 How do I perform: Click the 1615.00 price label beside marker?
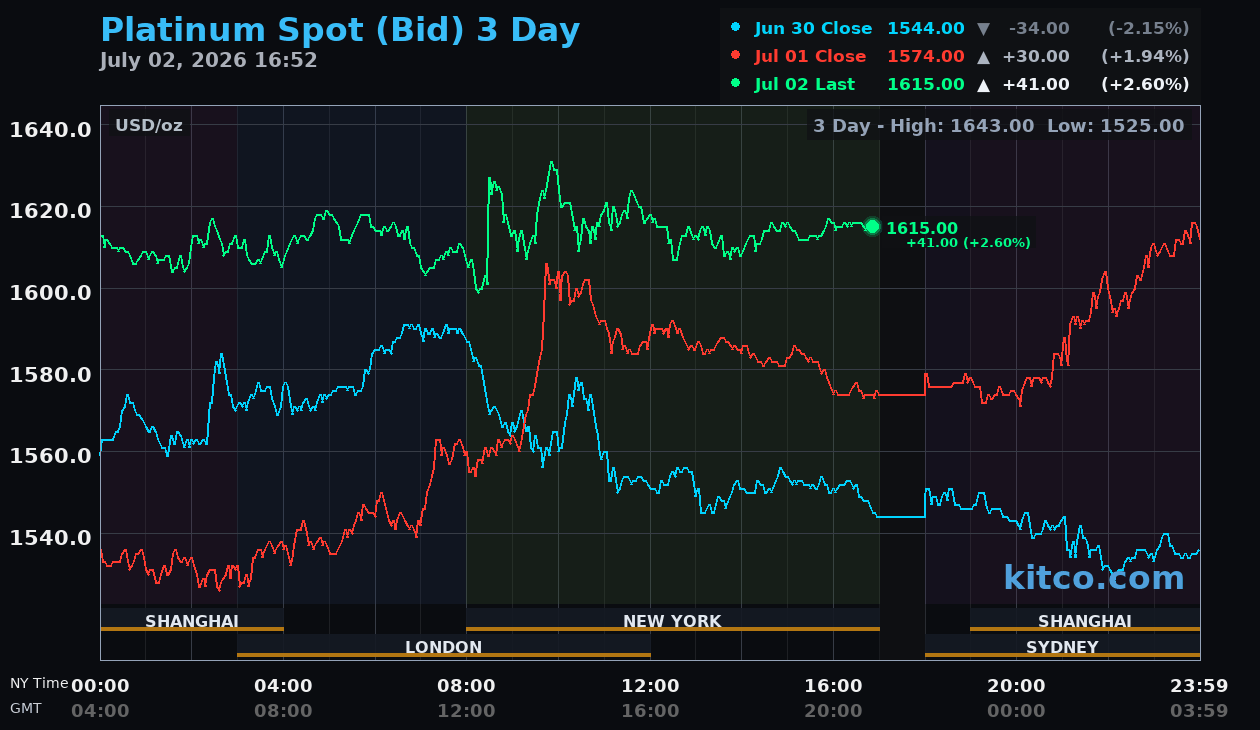coord(922,229)
